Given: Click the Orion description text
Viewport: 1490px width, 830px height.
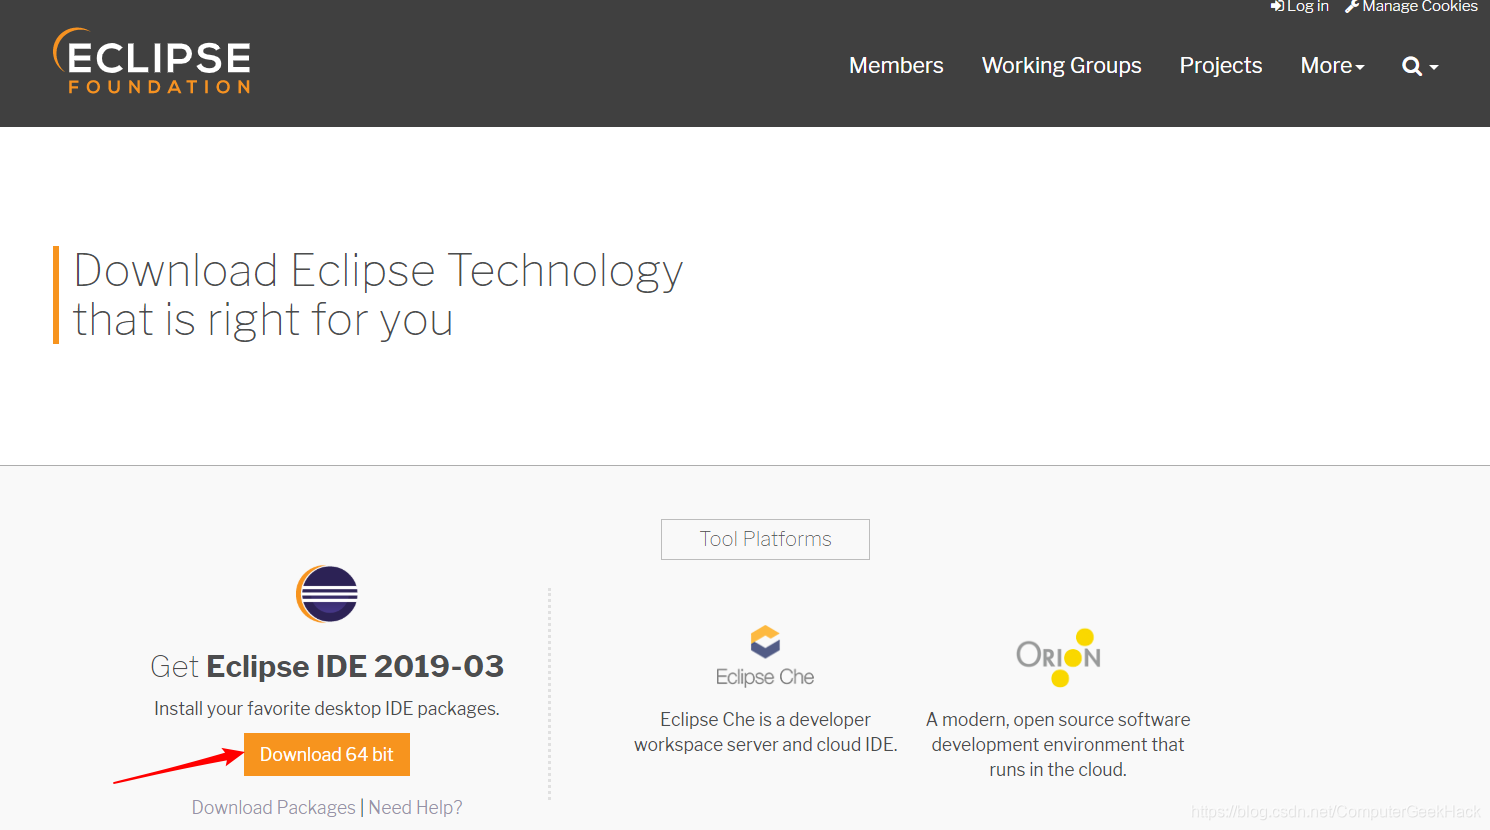Looking at the screenshot, I should click(1058, 745).
